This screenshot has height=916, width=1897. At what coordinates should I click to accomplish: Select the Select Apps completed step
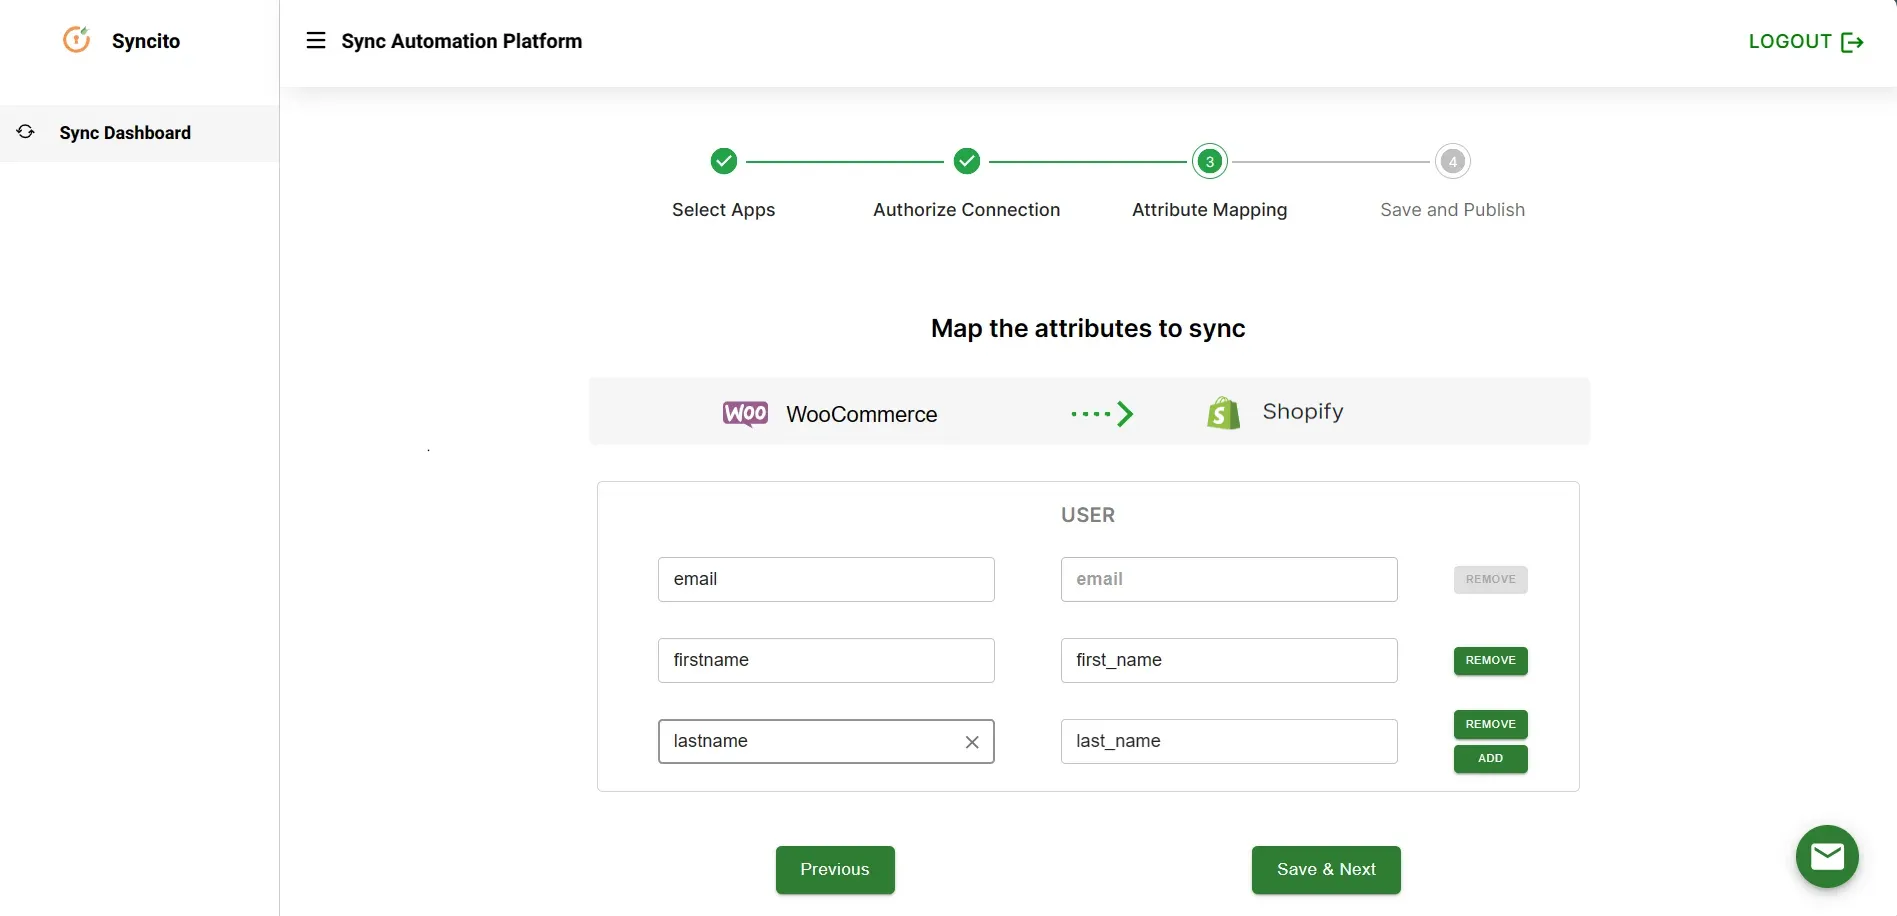tap(723, 161)
